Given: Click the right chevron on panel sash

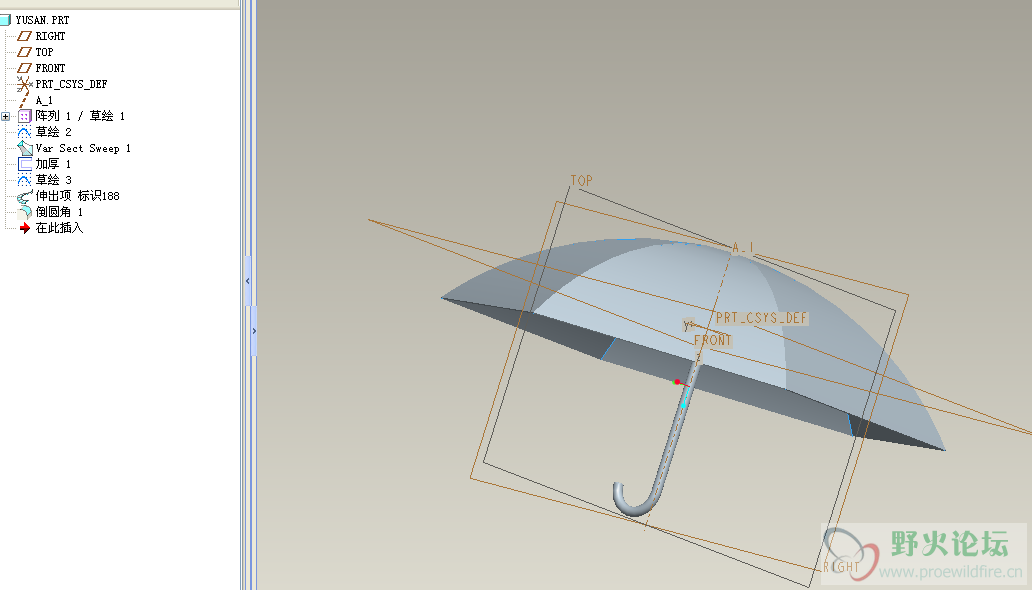Looking at the screenshot, I should [x=254, y=331].
